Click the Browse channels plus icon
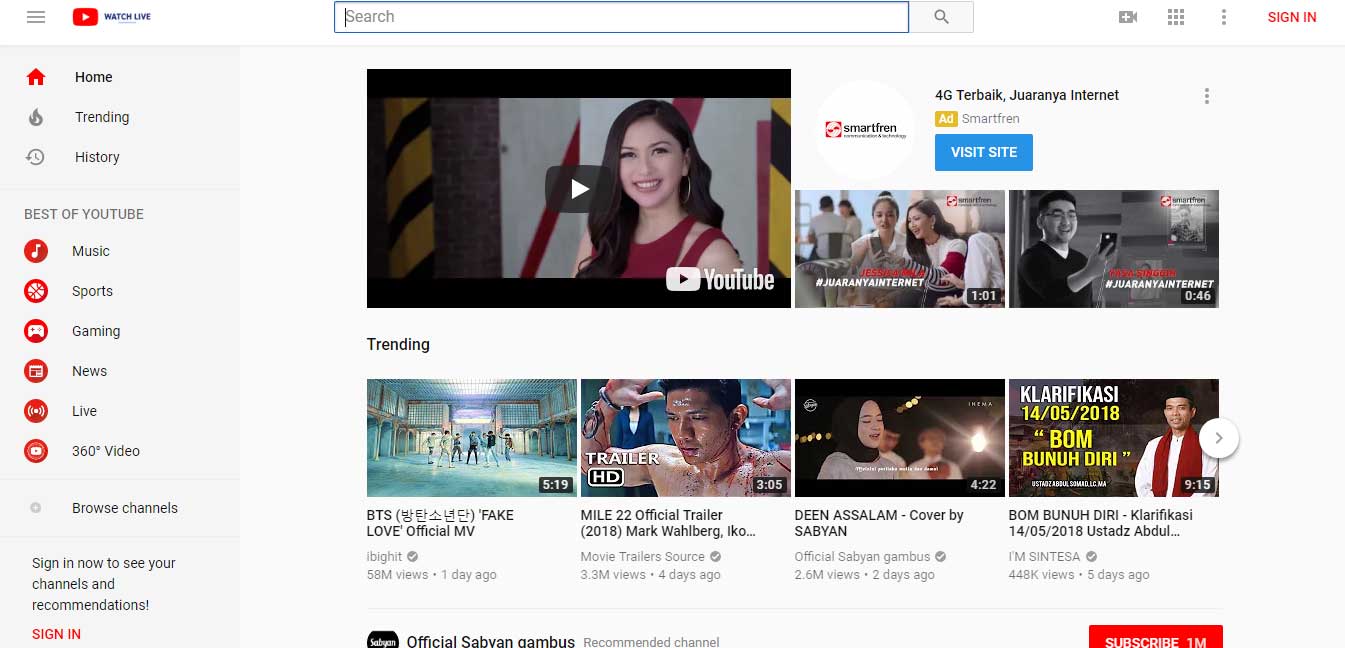The width and height of the screenshot is (1345, 648). pos(36,508)
